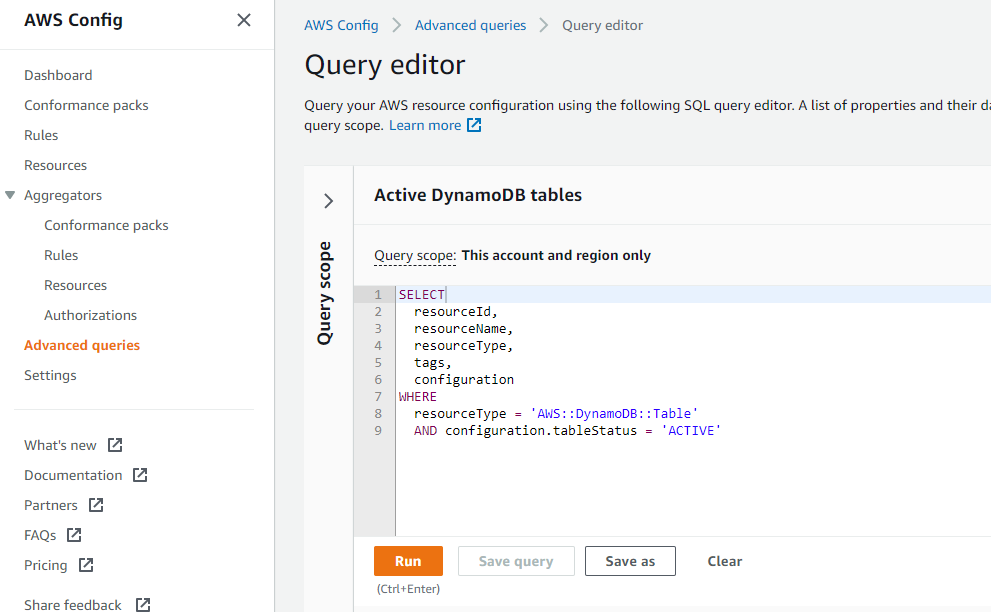
Task: Close the AWS Config navigation panel
Action: click(x=243, y=20)
